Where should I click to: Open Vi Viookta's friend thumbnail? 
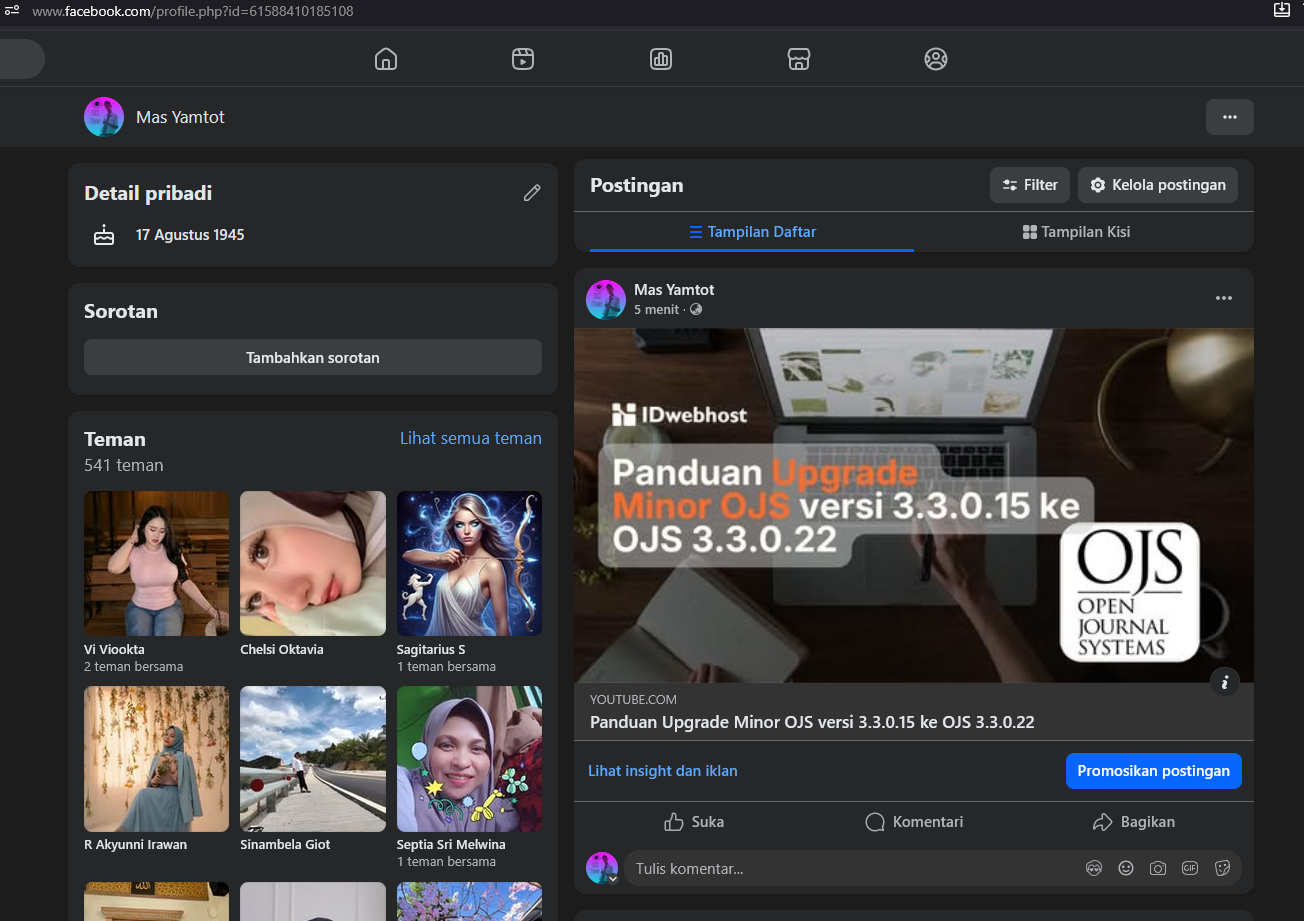pyautogui.click(x=156, y=563)
